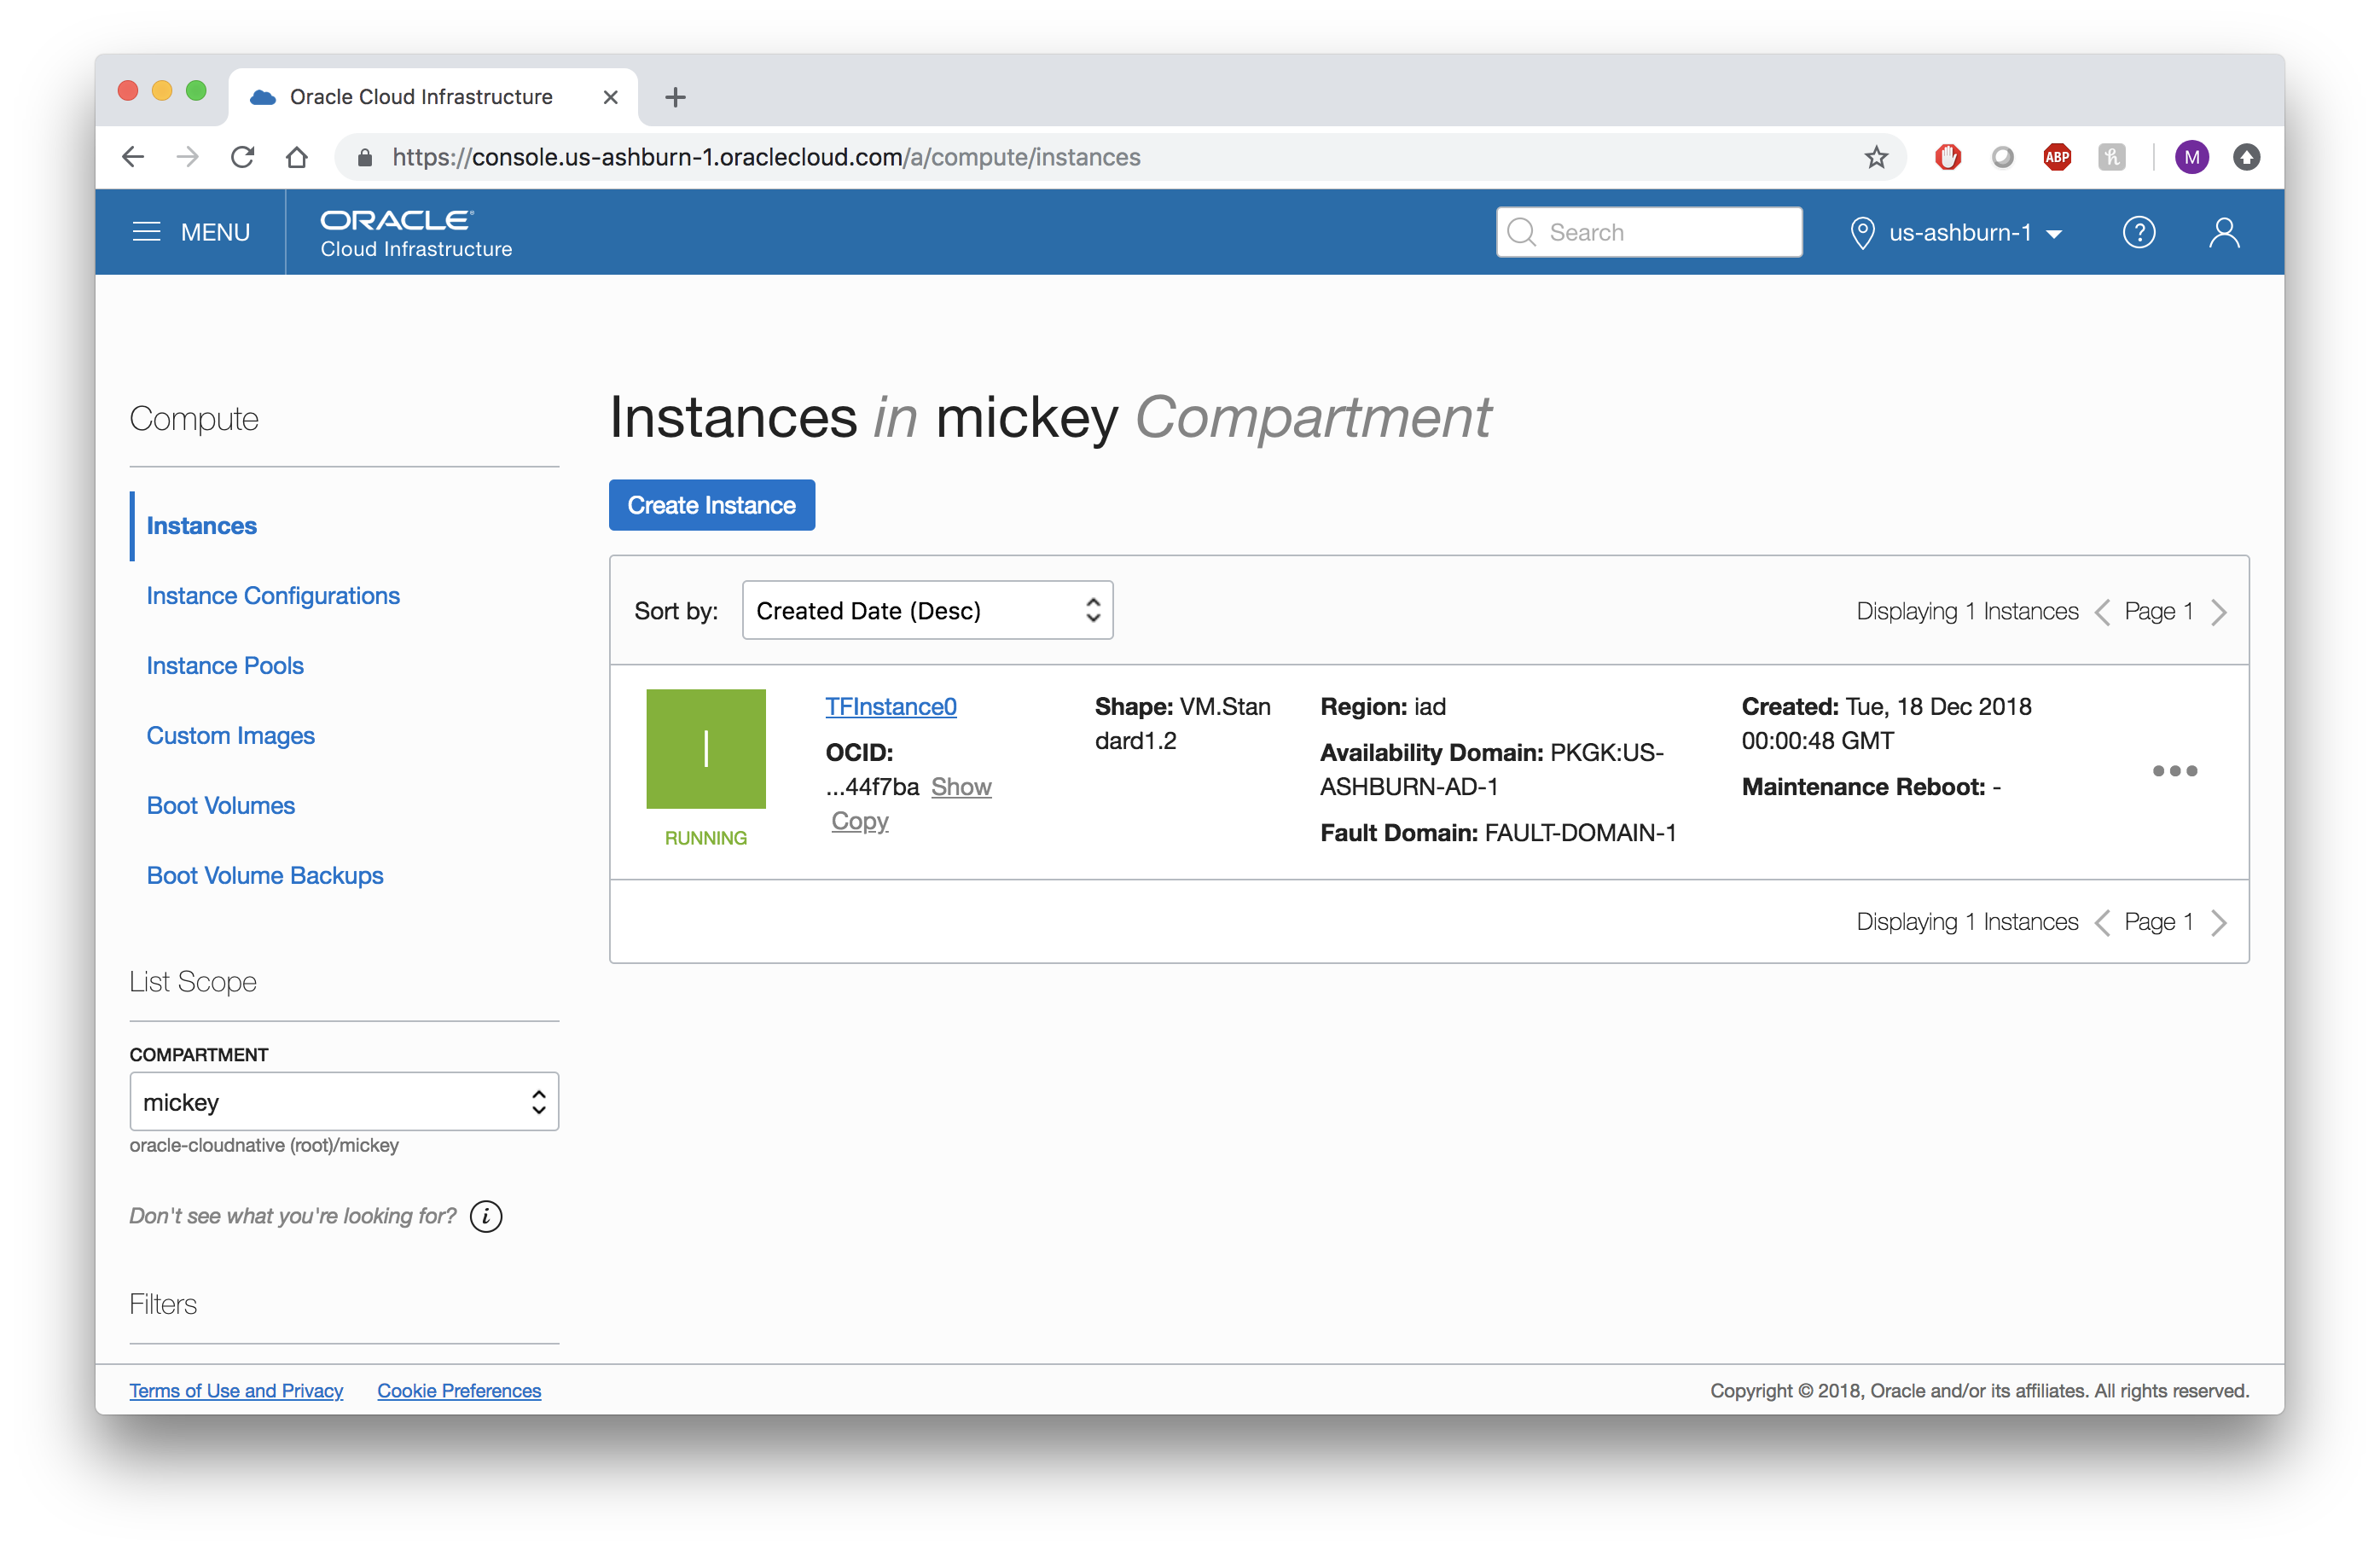Click the Oracle Cloud Infrastructure logo
Image resolution: width=2380 pixels, height=1551 pixels.
[x=416, y=233]
